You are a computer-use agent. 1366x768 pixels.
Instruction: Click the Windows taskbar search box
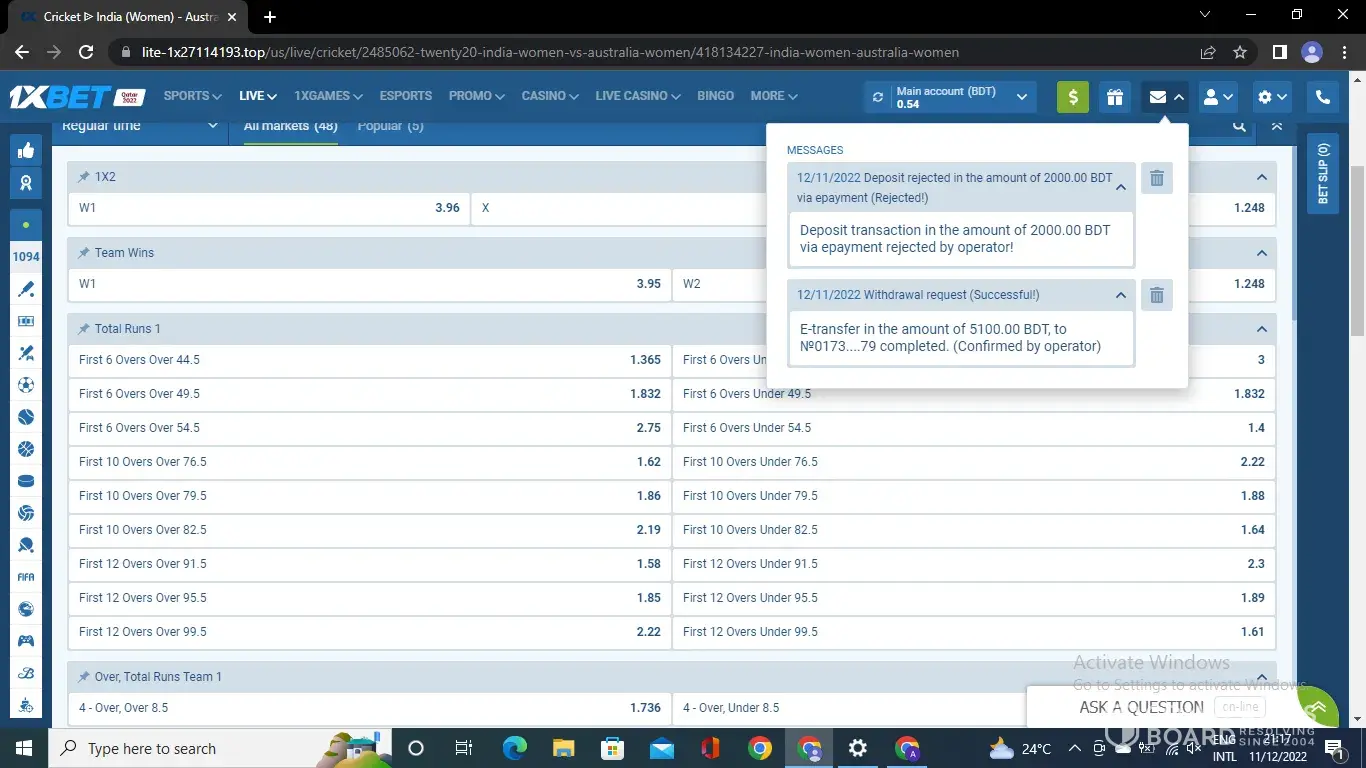(x=190, y=748)
